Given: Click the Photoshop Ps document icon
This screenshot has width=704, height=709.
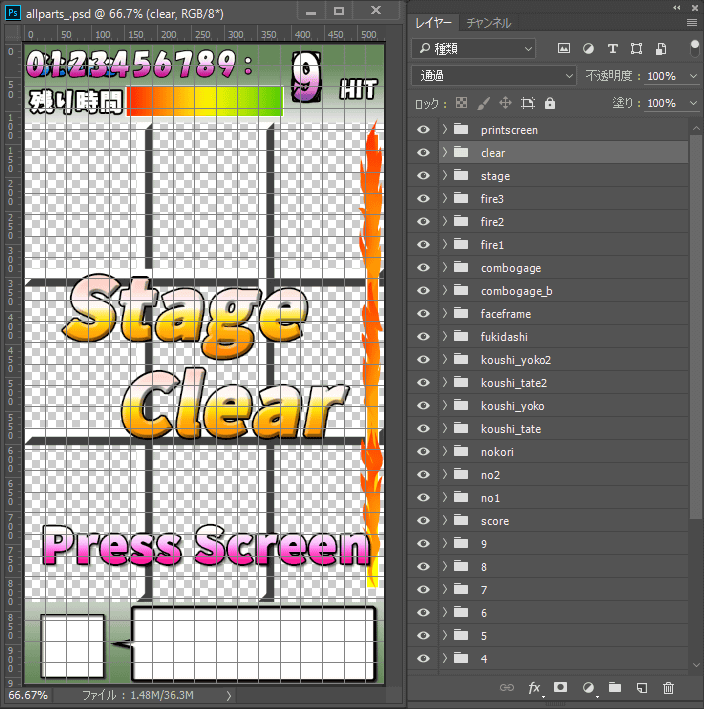Looking at the screenshot, I should tap(13, 13).
